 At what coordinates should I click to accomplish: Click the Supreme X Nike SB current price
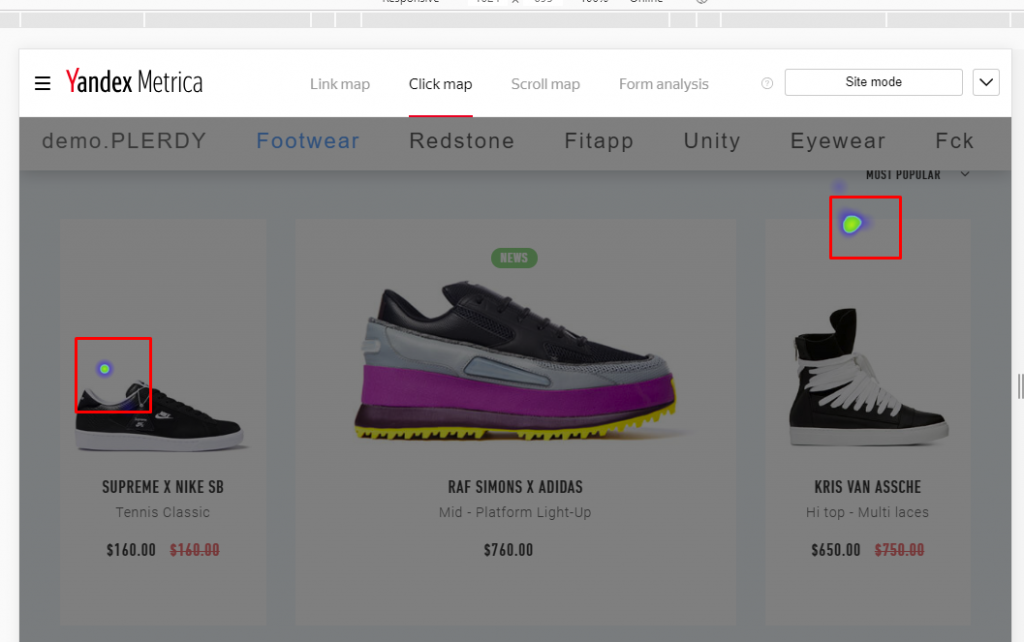(x=131, y=551)
